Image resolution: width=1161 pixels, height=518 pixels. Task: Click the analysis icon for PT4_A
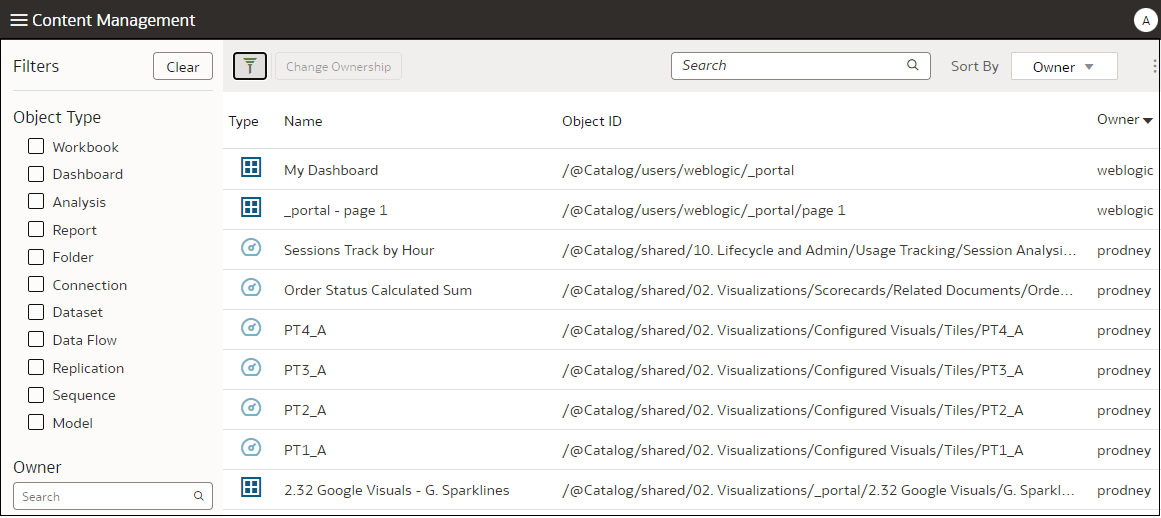(x=252, y=329)
